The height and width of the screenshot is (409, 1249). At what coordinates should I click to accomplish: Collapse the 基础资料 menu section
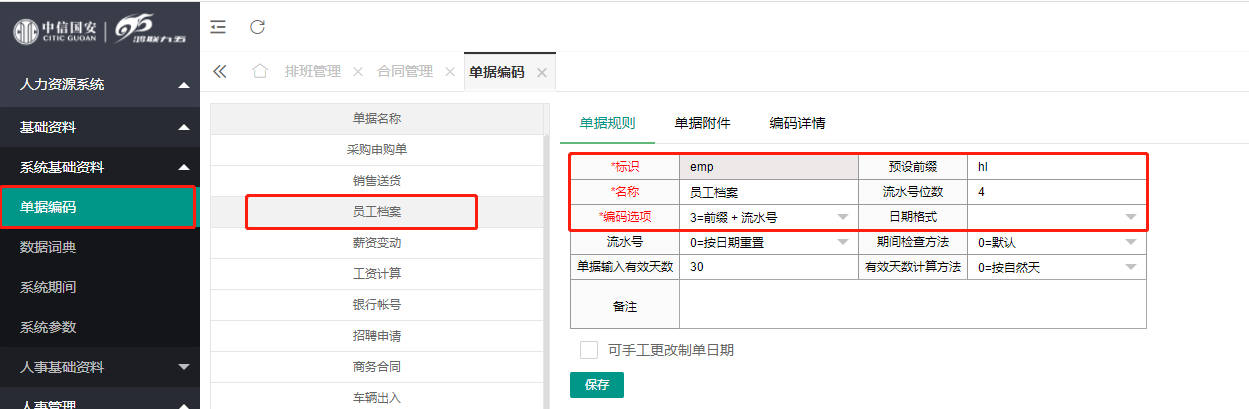click(100, 127)
